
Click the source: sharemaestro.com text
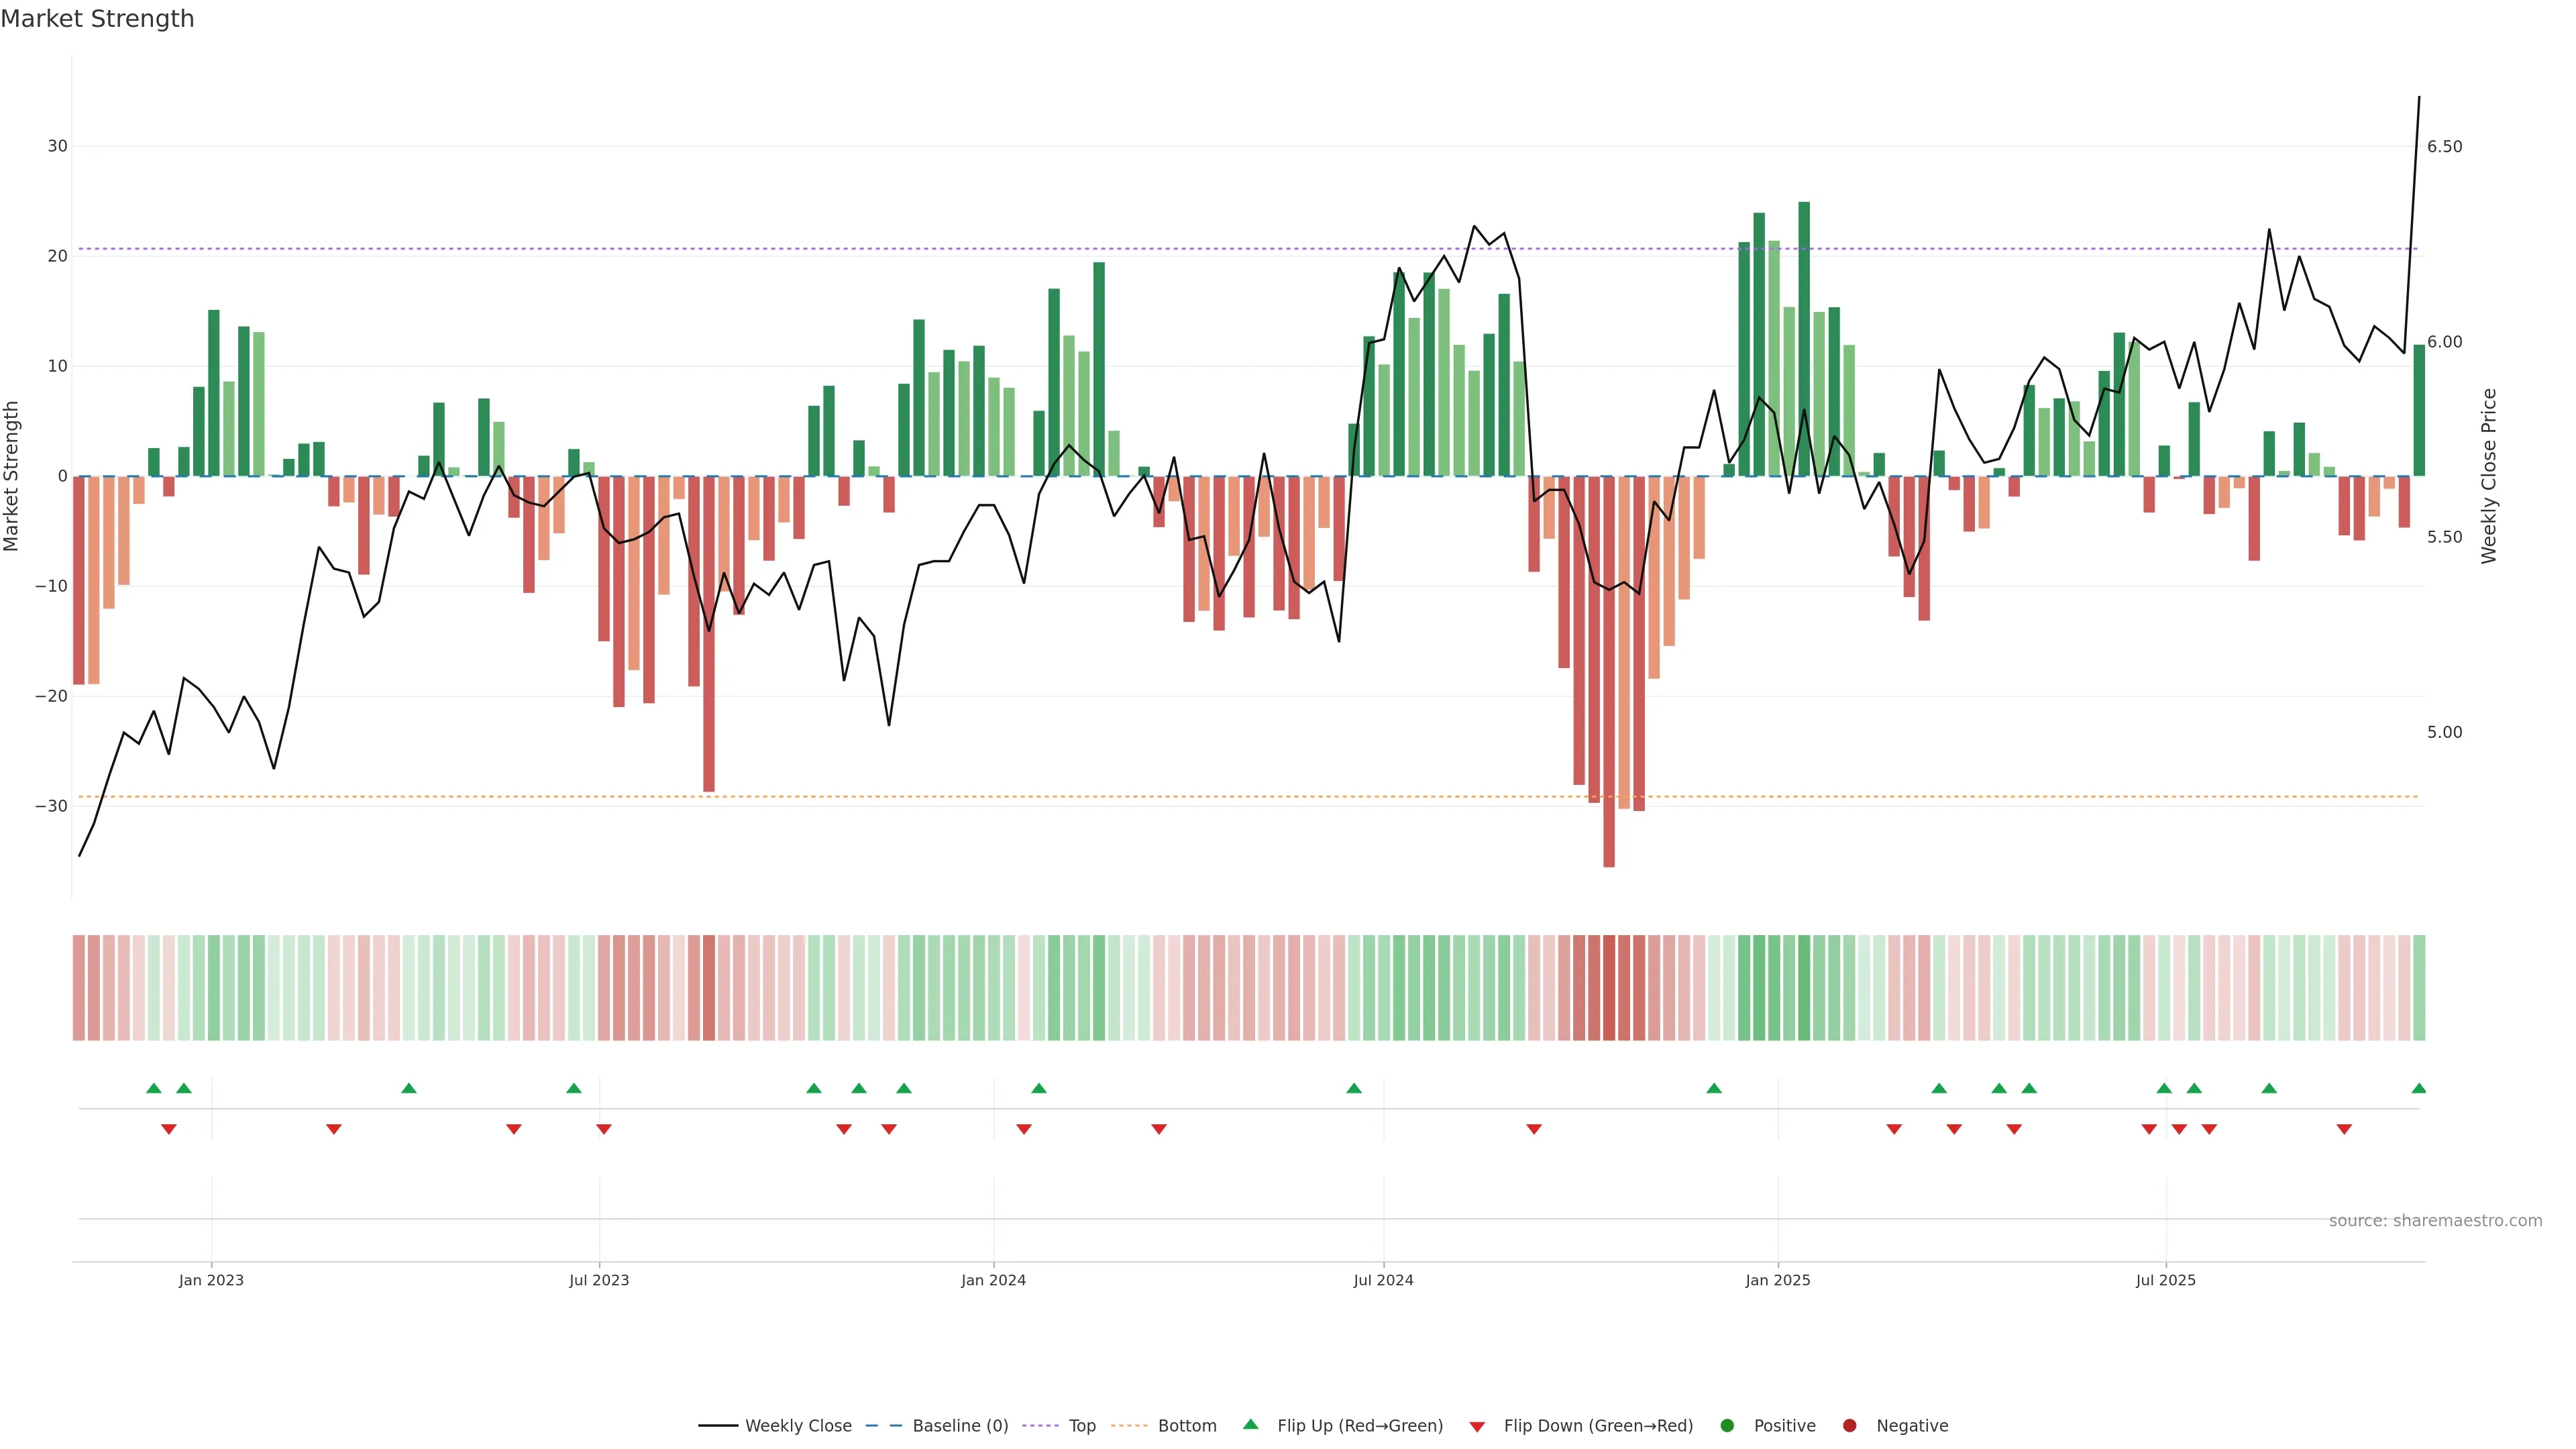click(x=2435, y=1221)
